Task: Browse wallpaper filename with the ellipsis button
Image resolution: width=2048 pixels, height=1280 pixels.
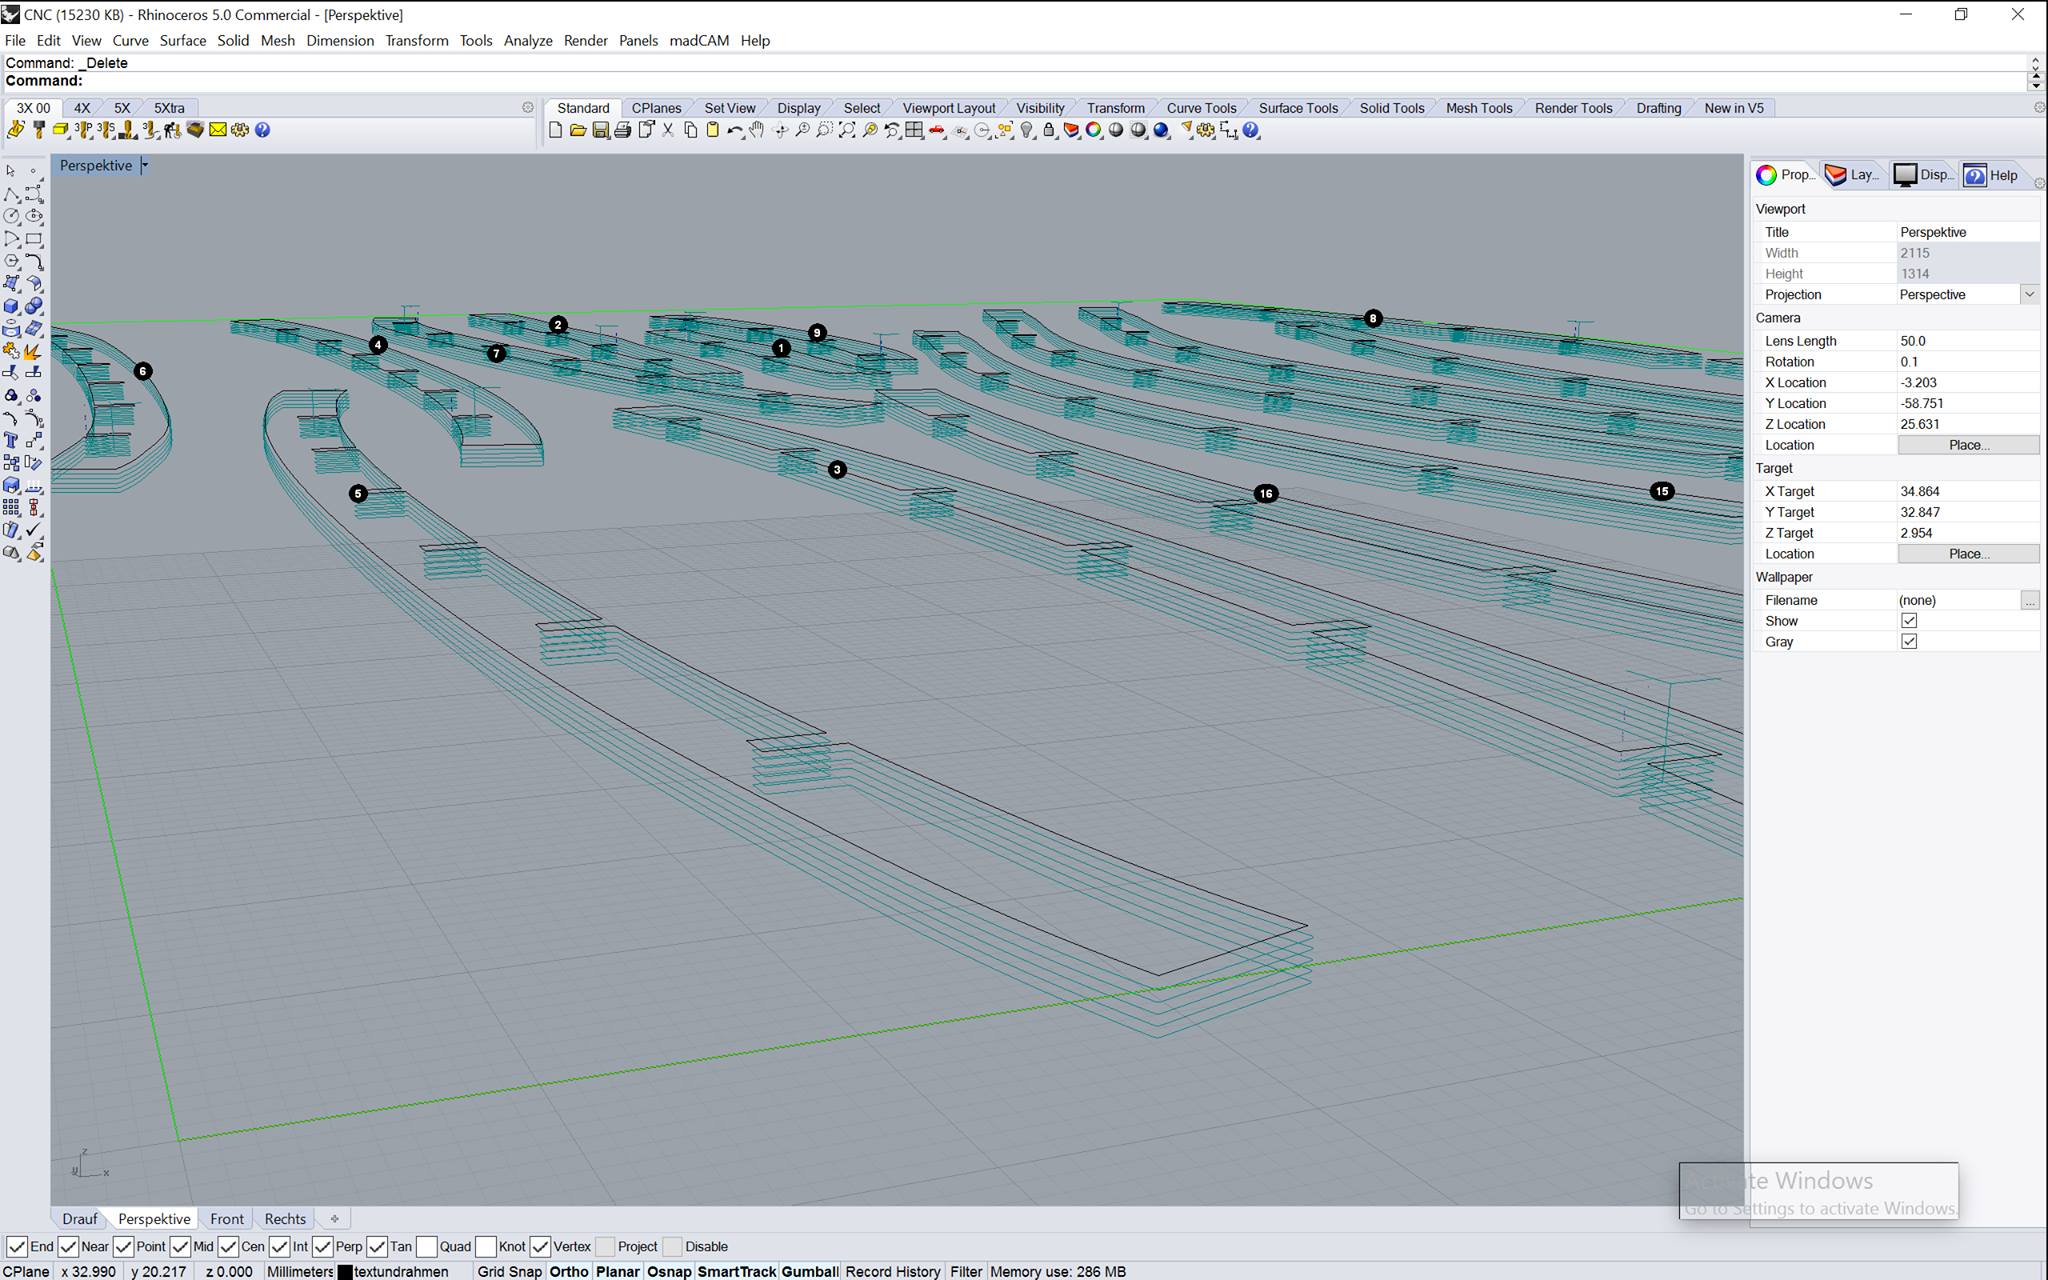Action: point(2029,600)
